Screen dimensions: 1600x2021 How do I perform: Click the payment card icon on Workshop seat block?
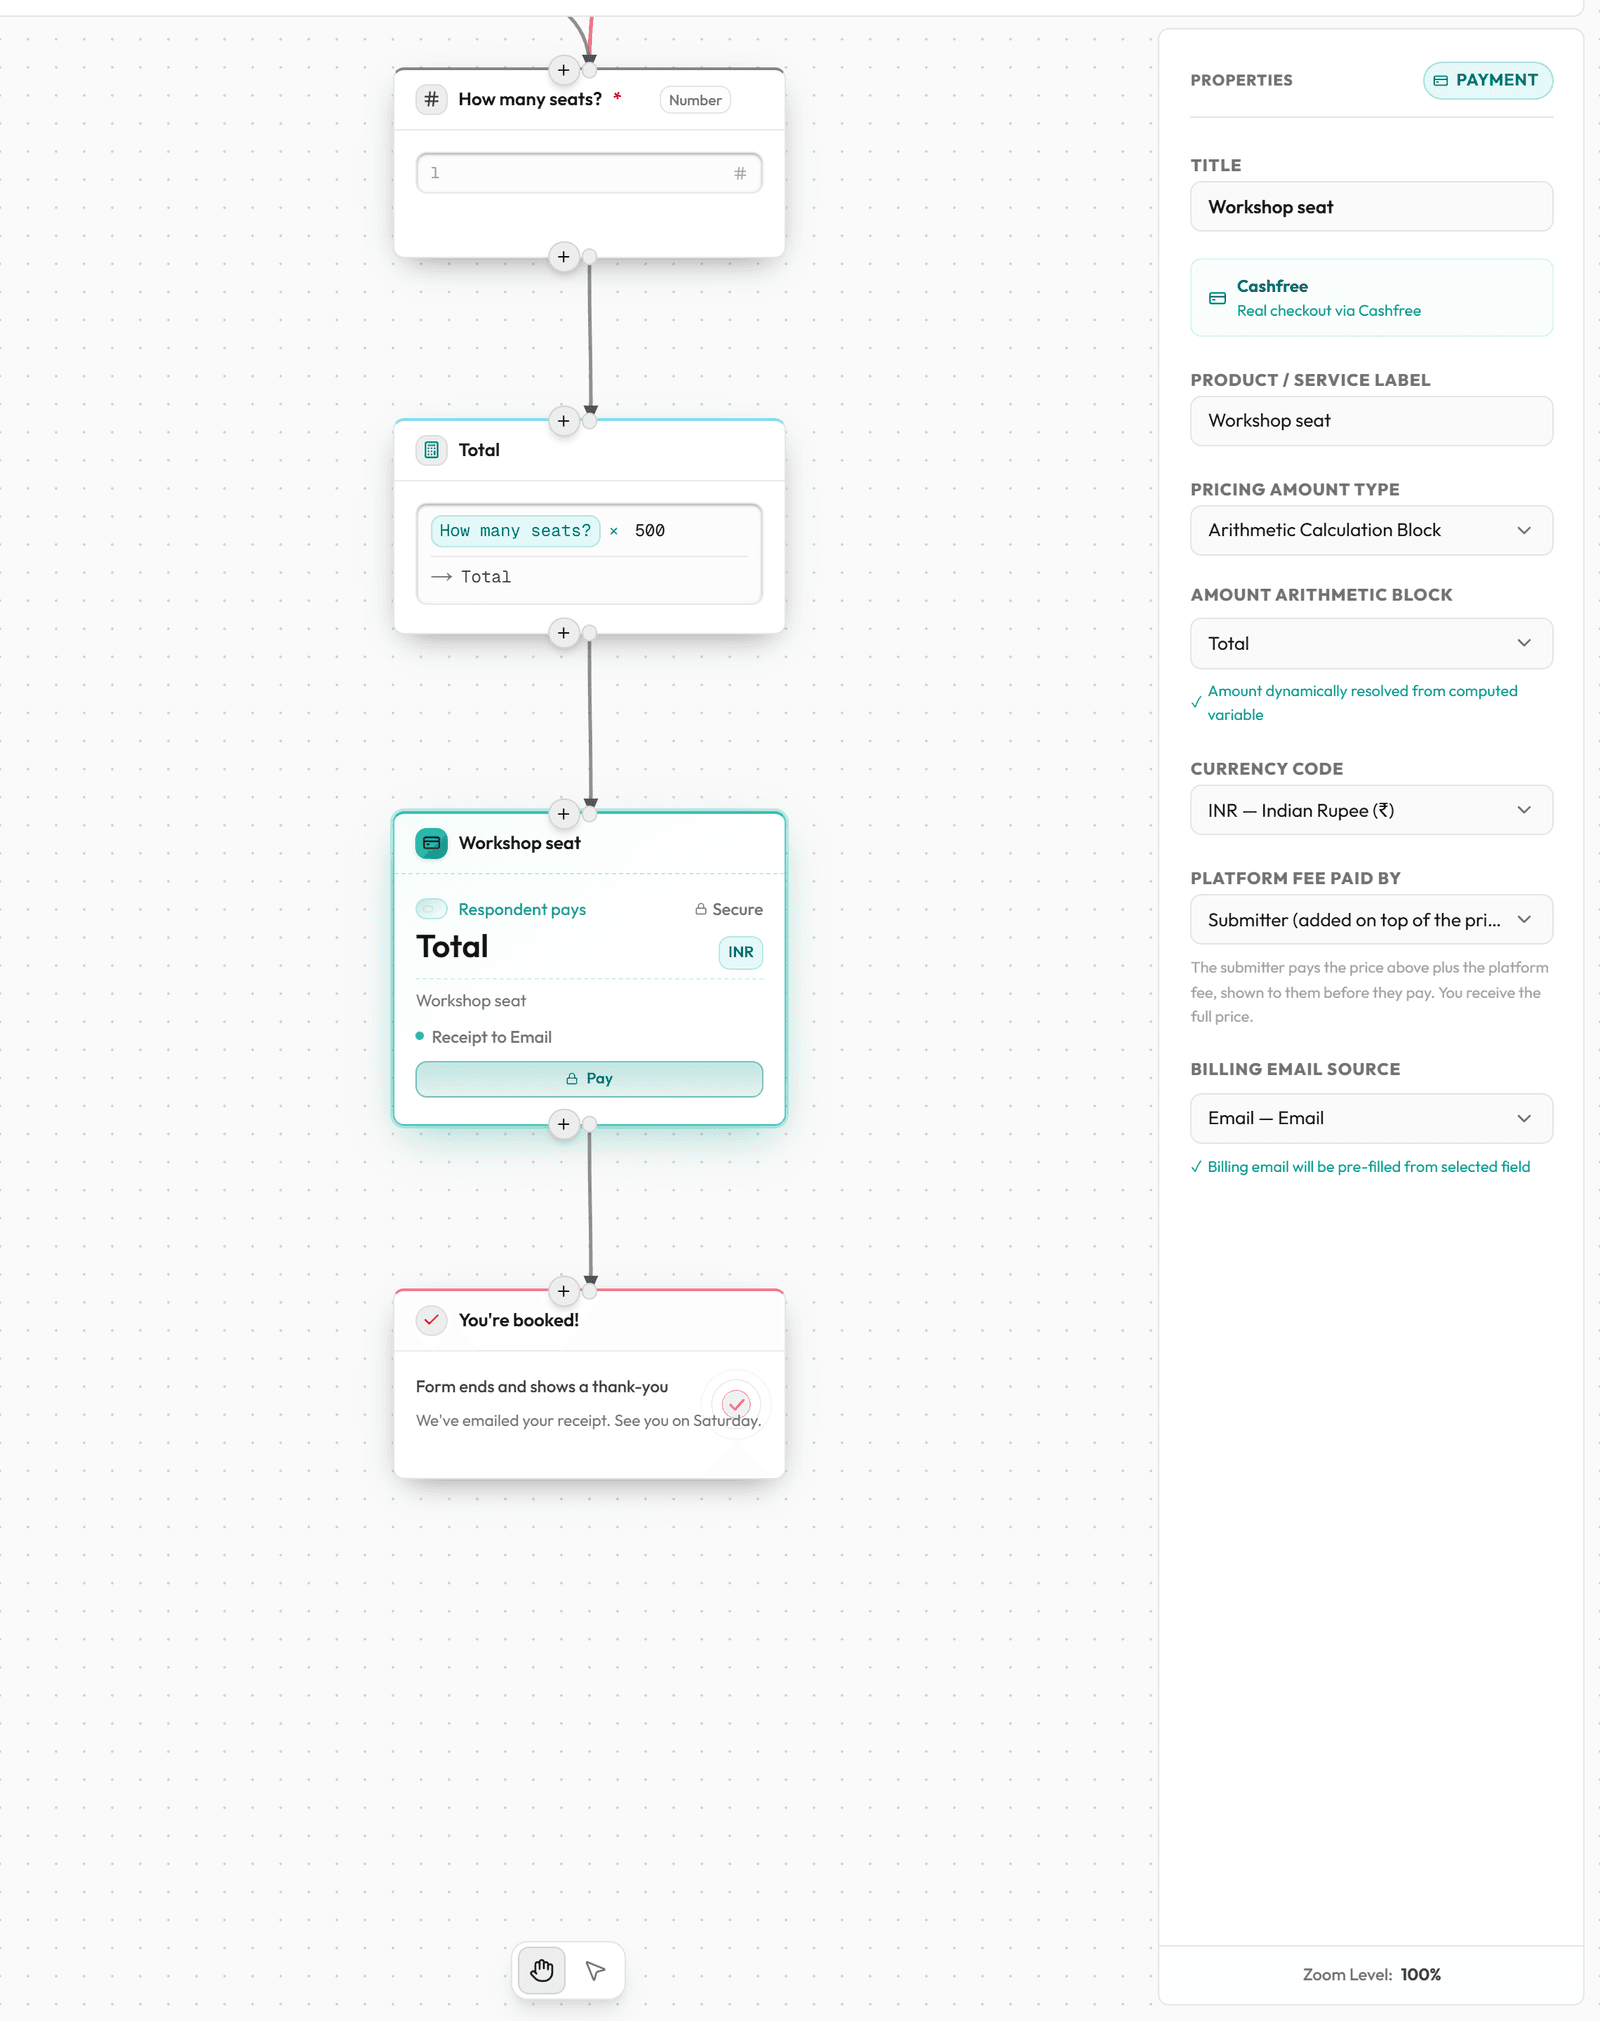pyautogui.click(x=431, y=843)
